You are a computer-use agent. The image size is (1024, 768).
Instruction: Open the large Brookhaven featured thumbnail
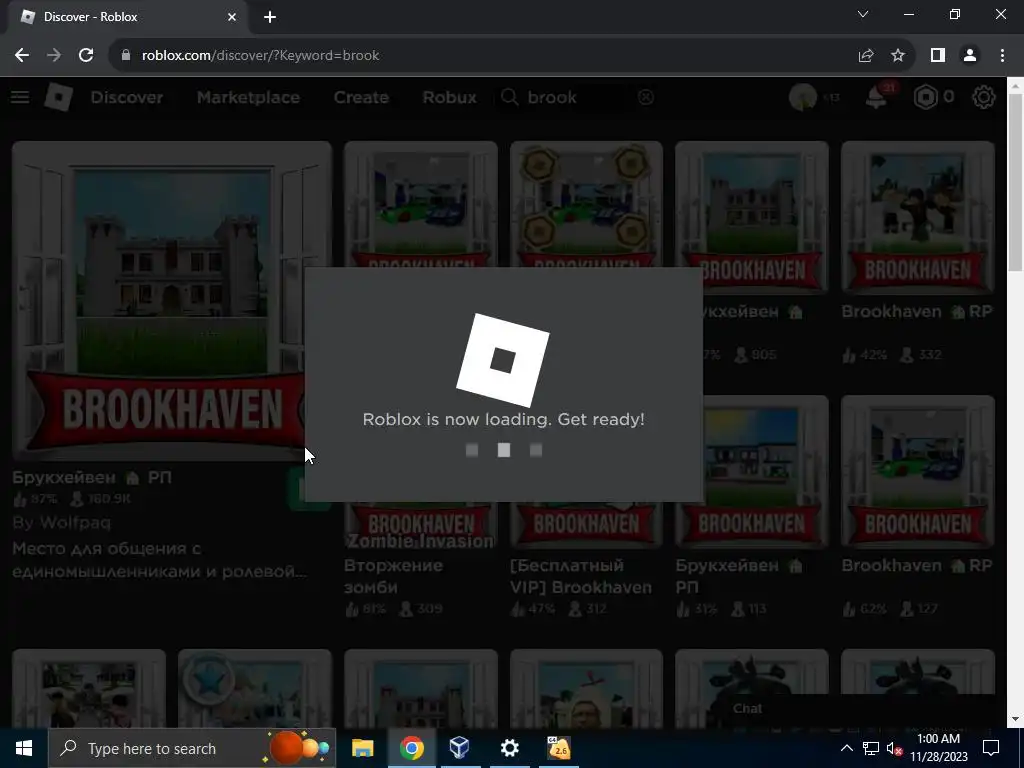pos(172,300)
